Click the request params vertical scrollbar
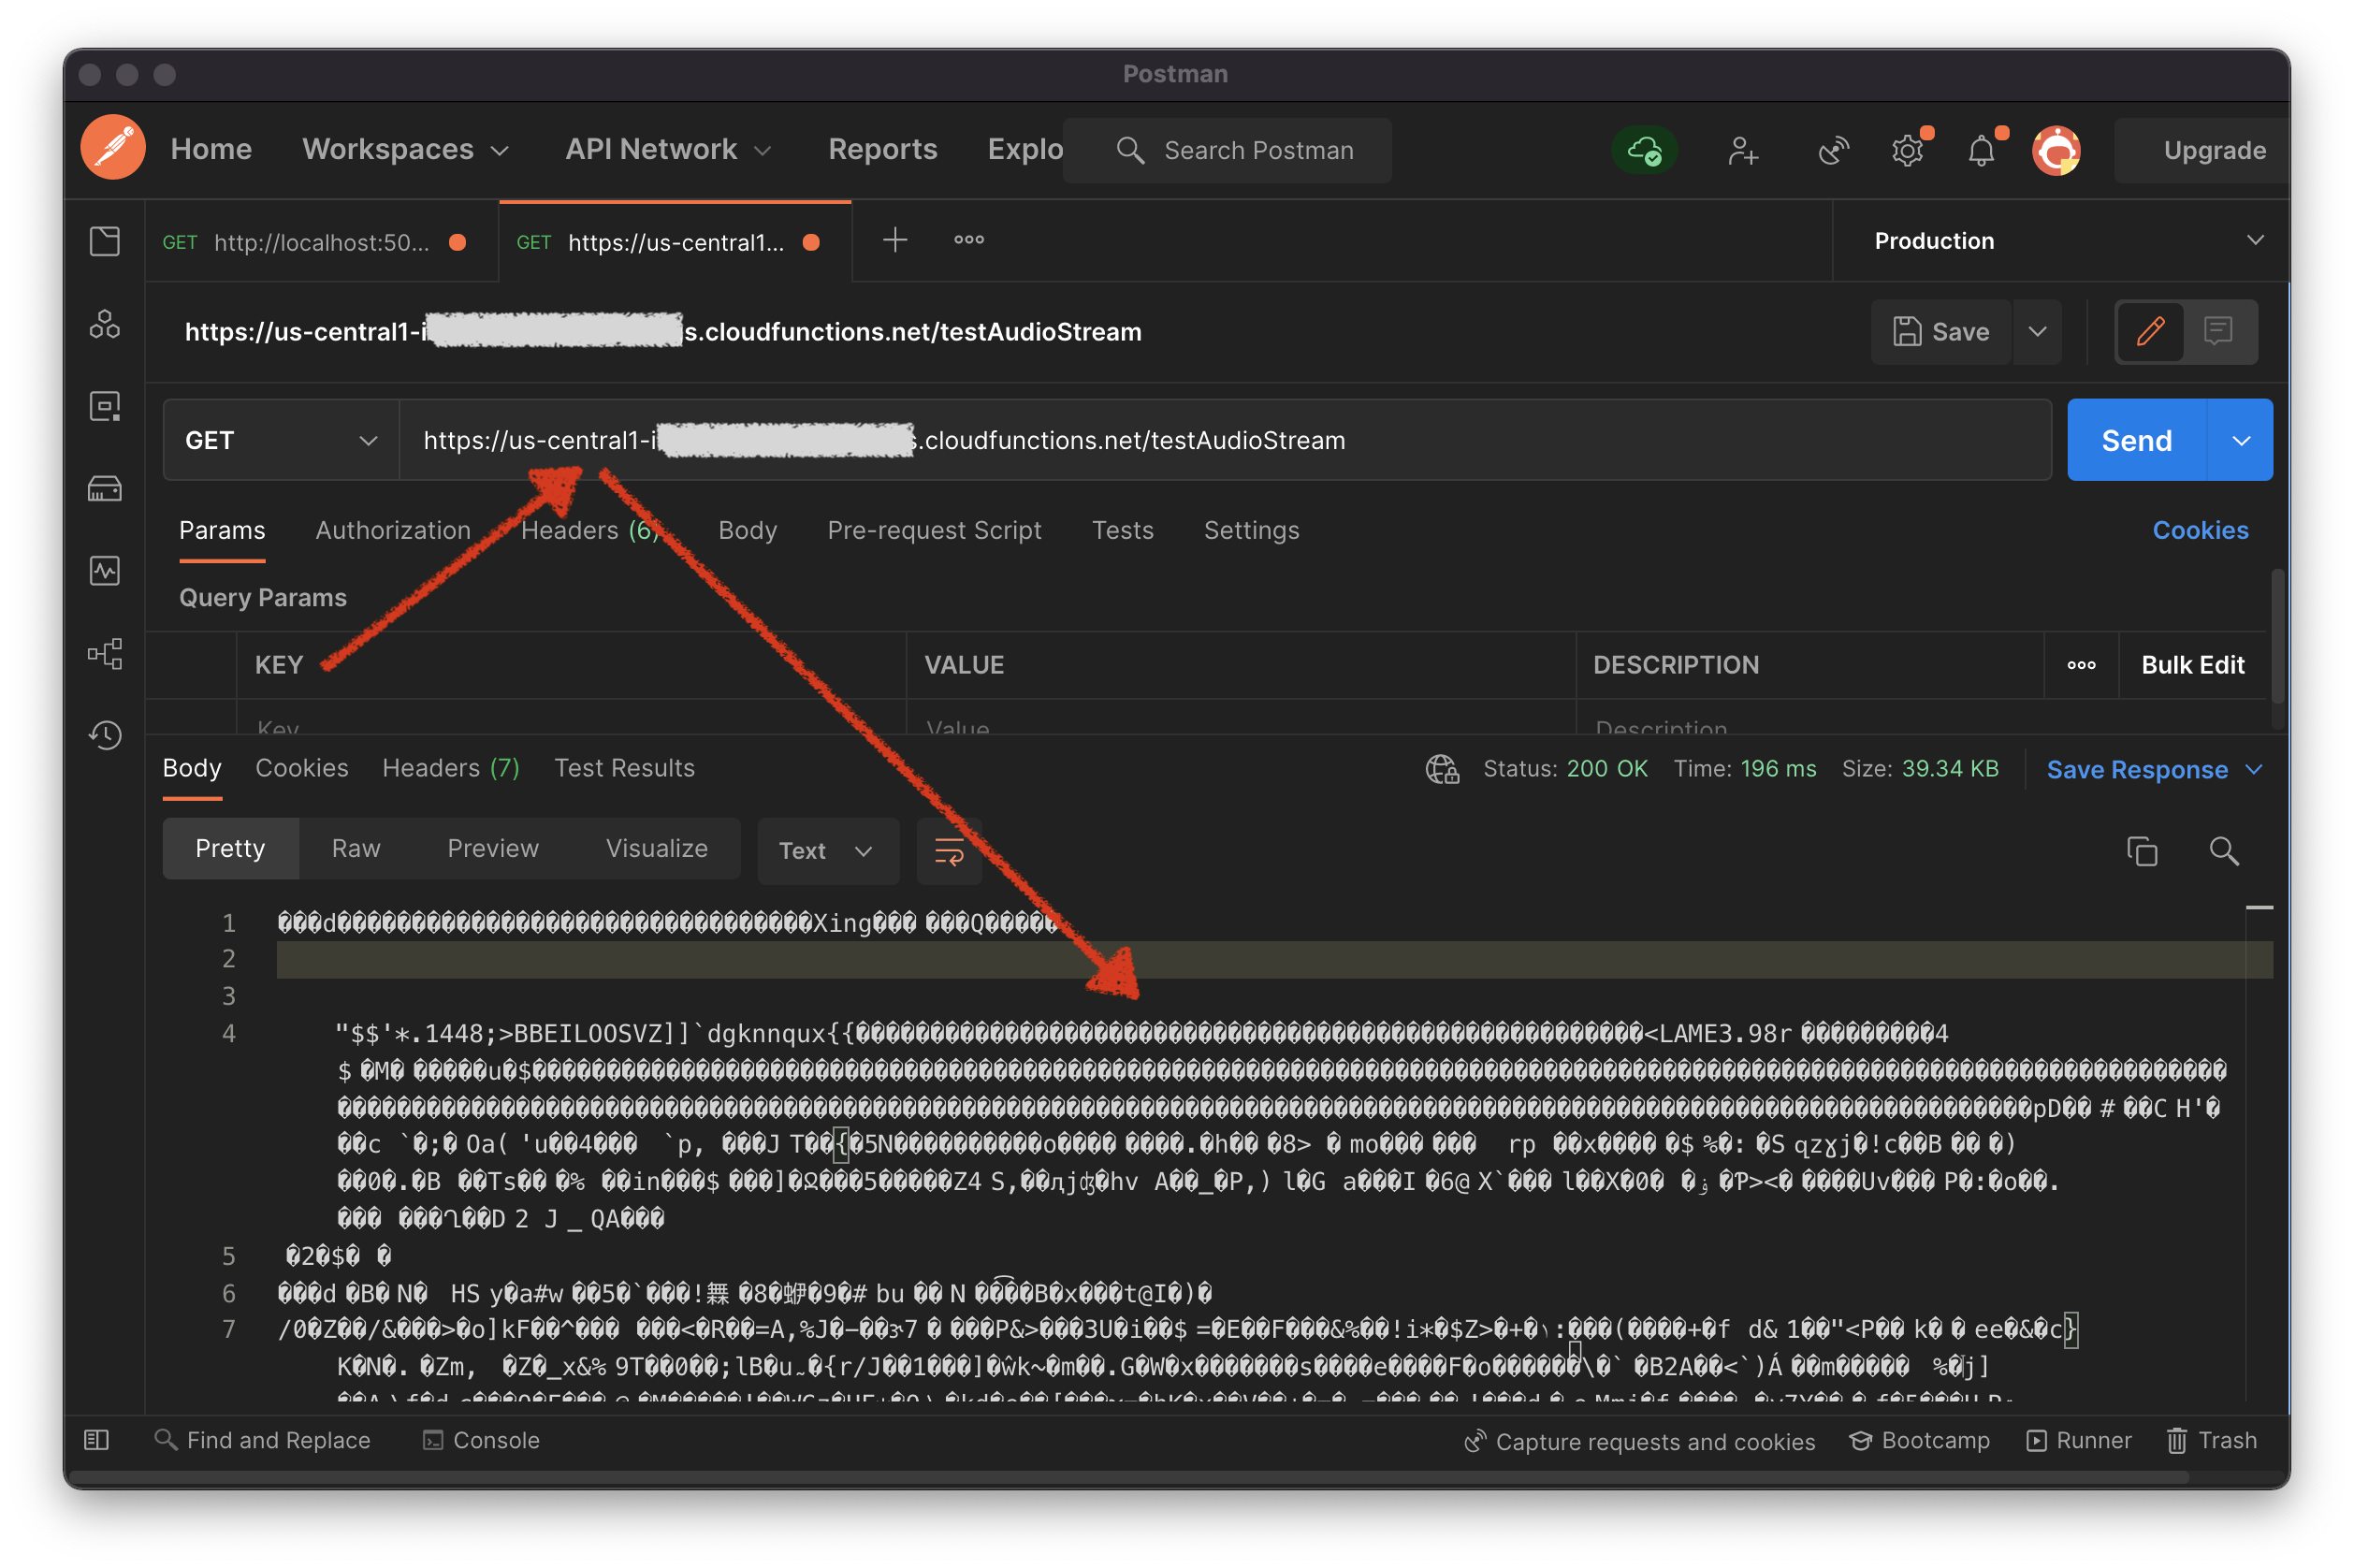Screen dimensions: 2354x1568 pyautogui.click(x=2277, y=637)
